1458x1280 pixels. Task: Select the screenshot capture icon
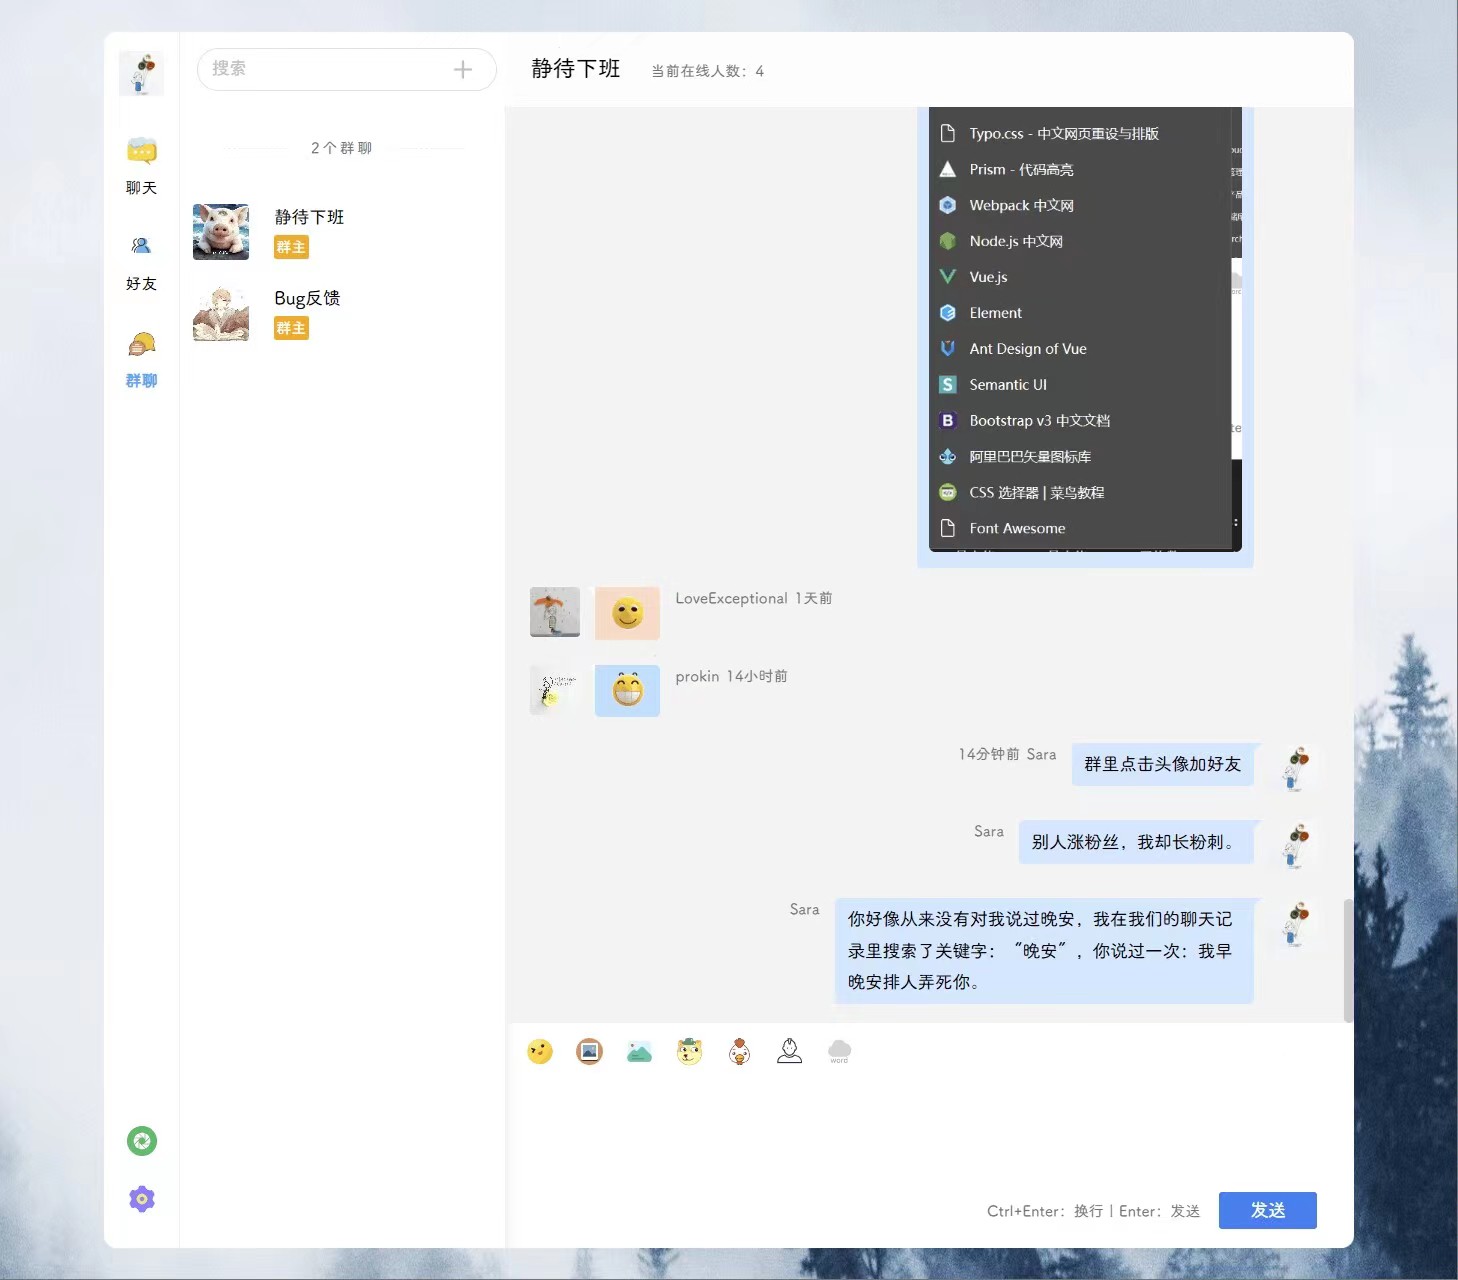click(x=639, y=1051)
